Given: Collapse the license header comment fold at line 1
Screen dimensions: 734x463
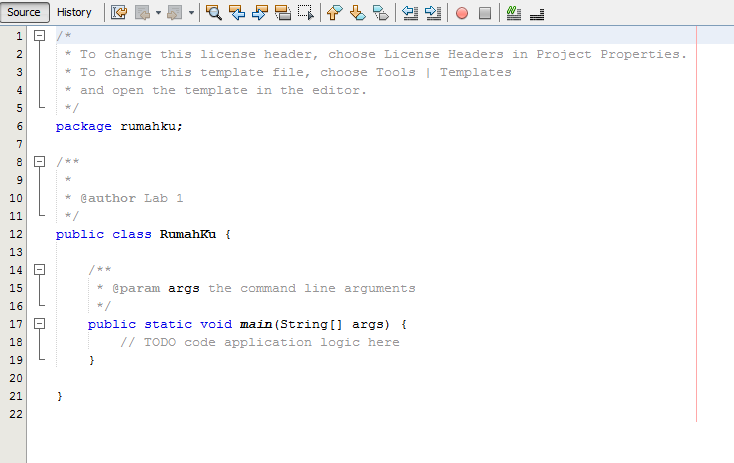Looking at the screenshot, I should pos(40,36).
